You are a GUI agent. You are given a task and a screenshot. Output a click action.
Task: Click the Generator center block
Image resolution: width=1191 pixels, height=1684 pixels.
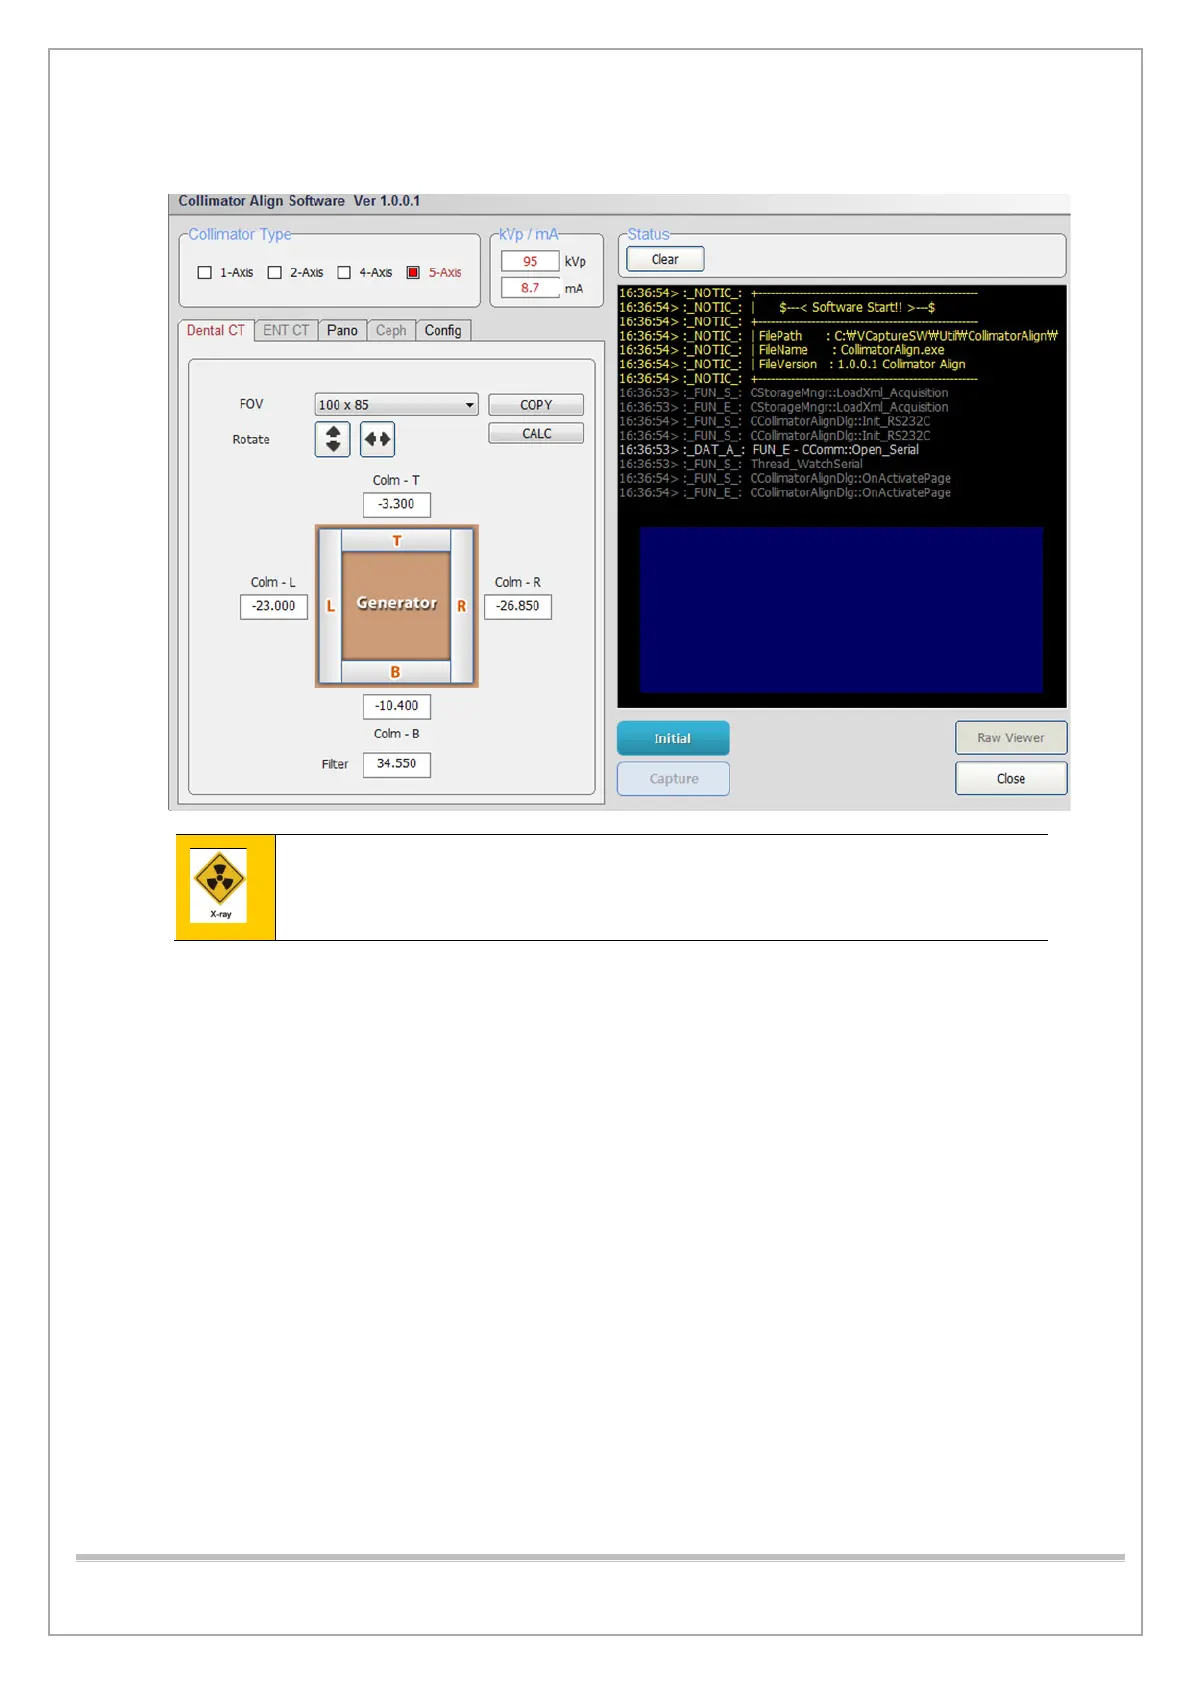(x=397, y=604)
